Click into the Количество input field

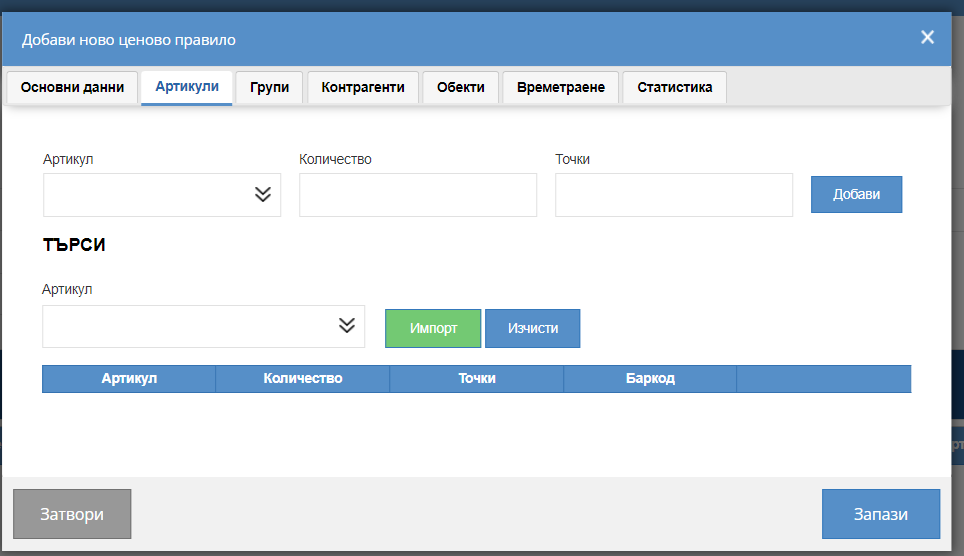coord(418,195)
